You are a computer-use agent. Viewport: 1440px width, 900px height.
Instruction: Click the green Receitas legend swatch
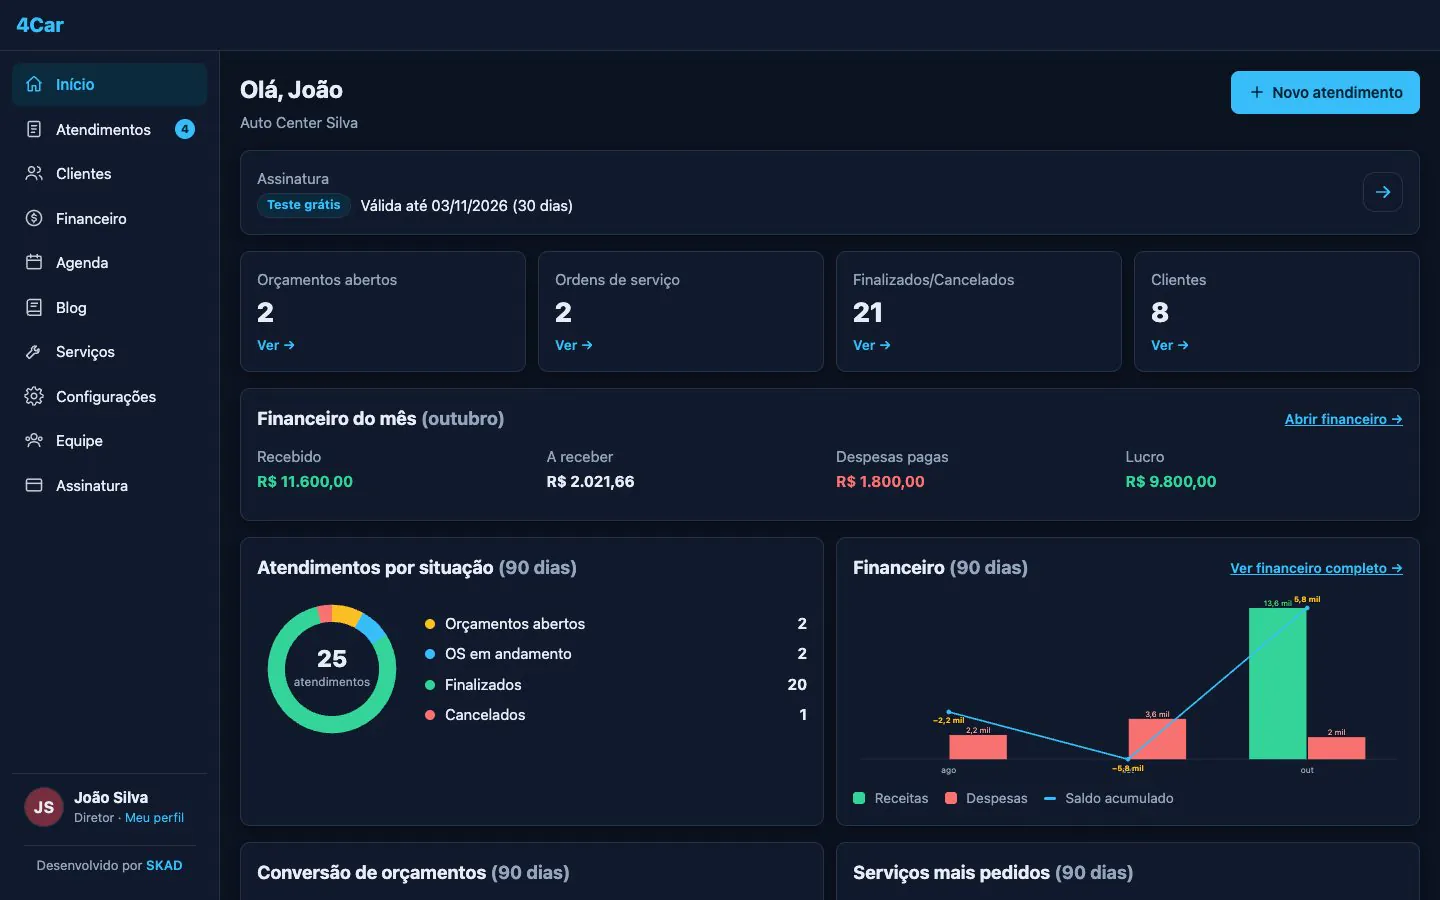pos(859,798)
